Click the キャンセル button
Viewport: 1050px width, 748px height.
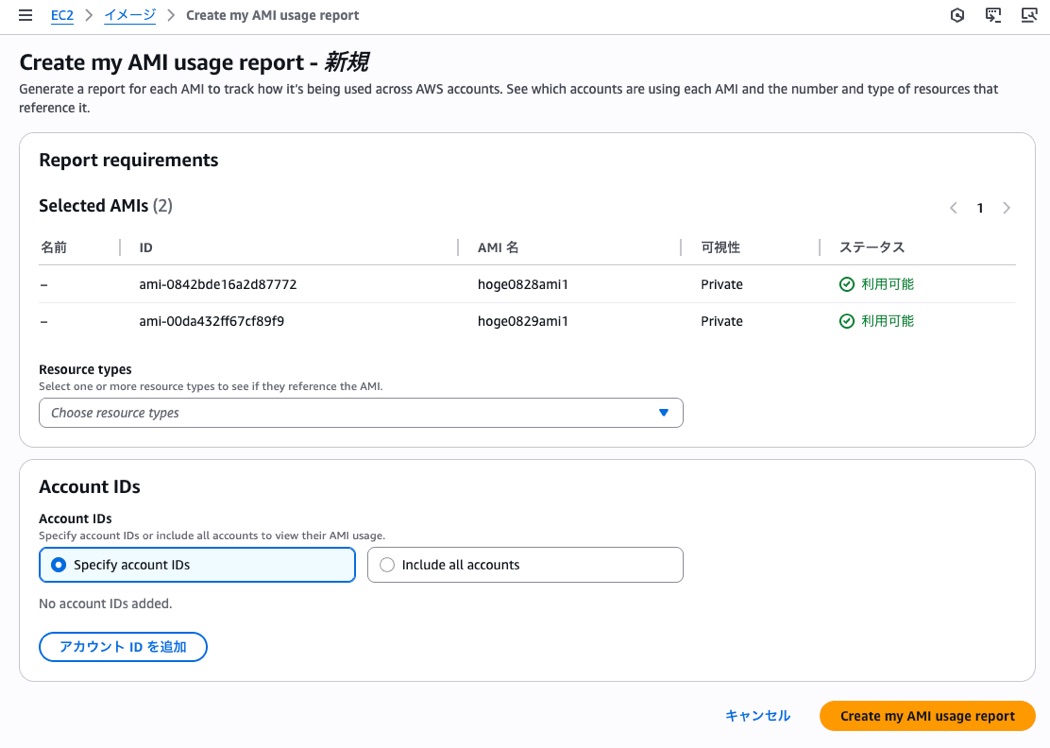point(758,716)
